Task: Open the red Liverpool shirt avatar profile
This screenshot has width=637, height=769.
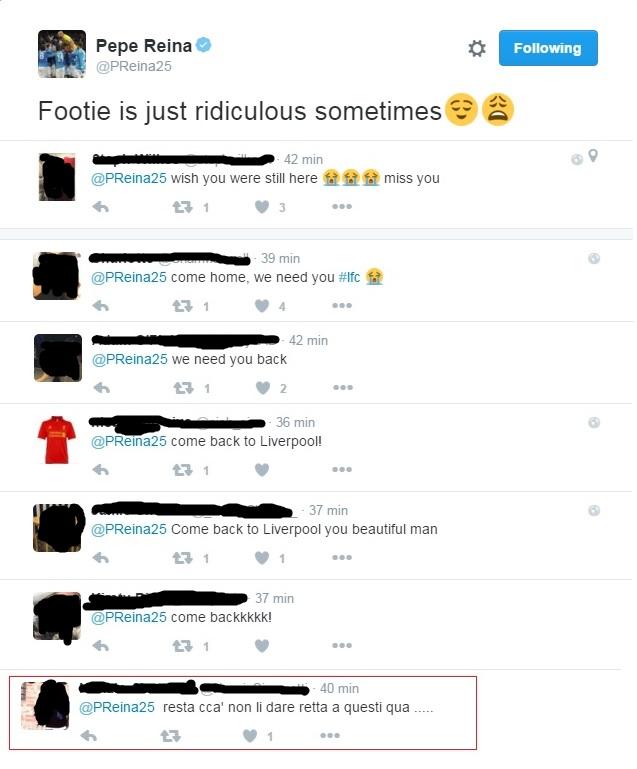Action: pos(57,440)
